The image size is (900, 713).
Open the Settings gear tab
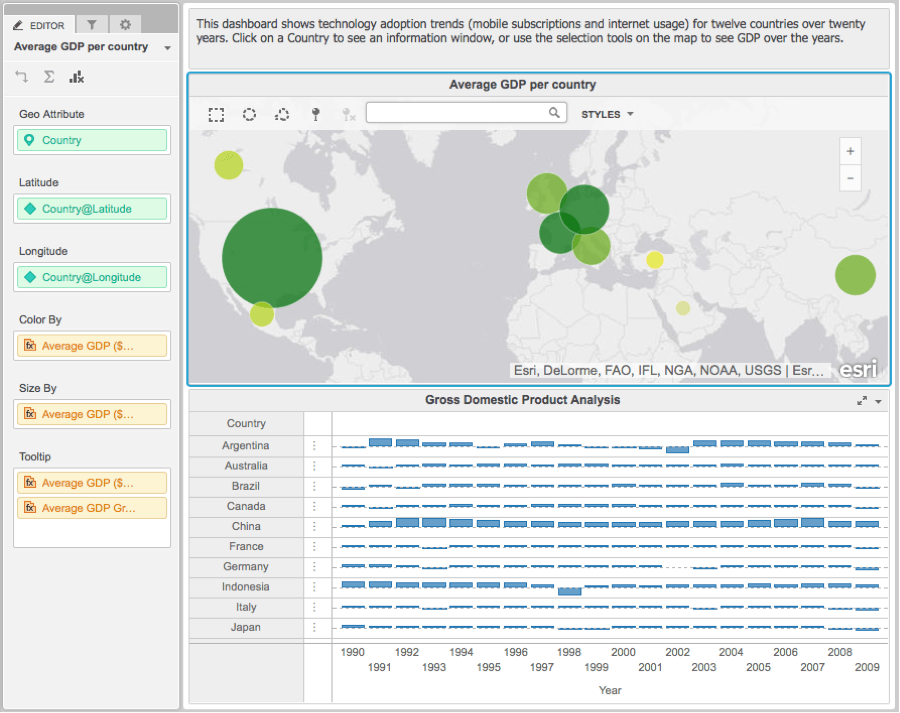point(125,25)
